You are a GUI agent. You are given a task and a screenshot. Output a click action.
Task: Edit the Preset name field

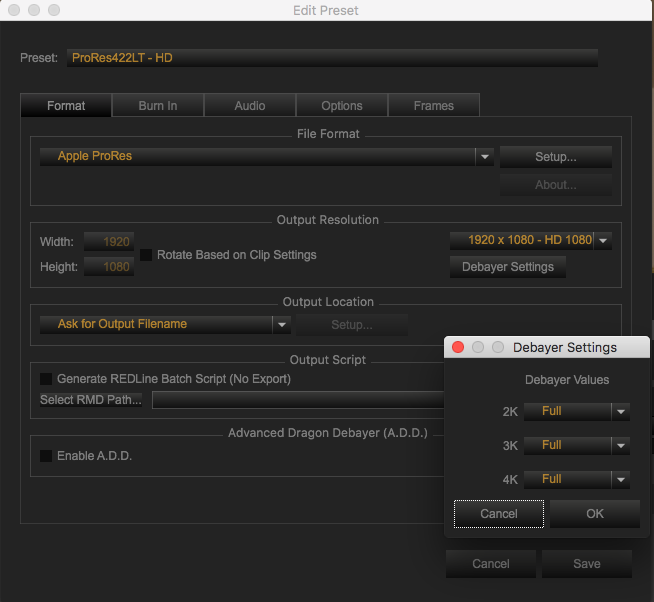tap(332, 58)
